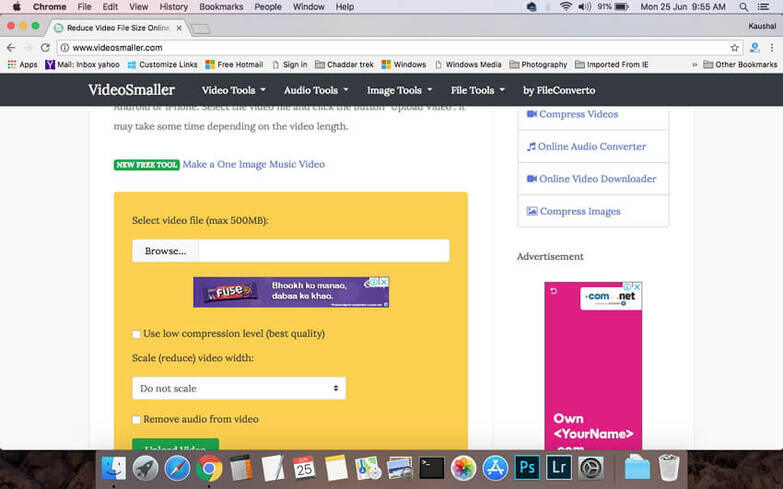The height and width of the screenshot is (489, 783).
Task: Click the Chrome icon in dock
Action: 209,469
